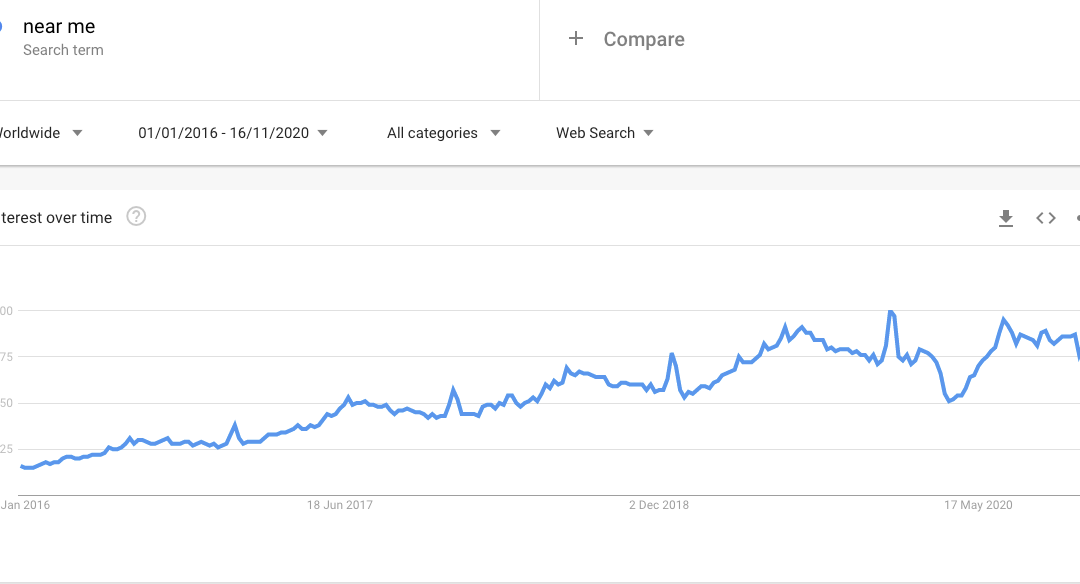
Task: Click the trend line peak at 100
Action: [x=890, y=311]
